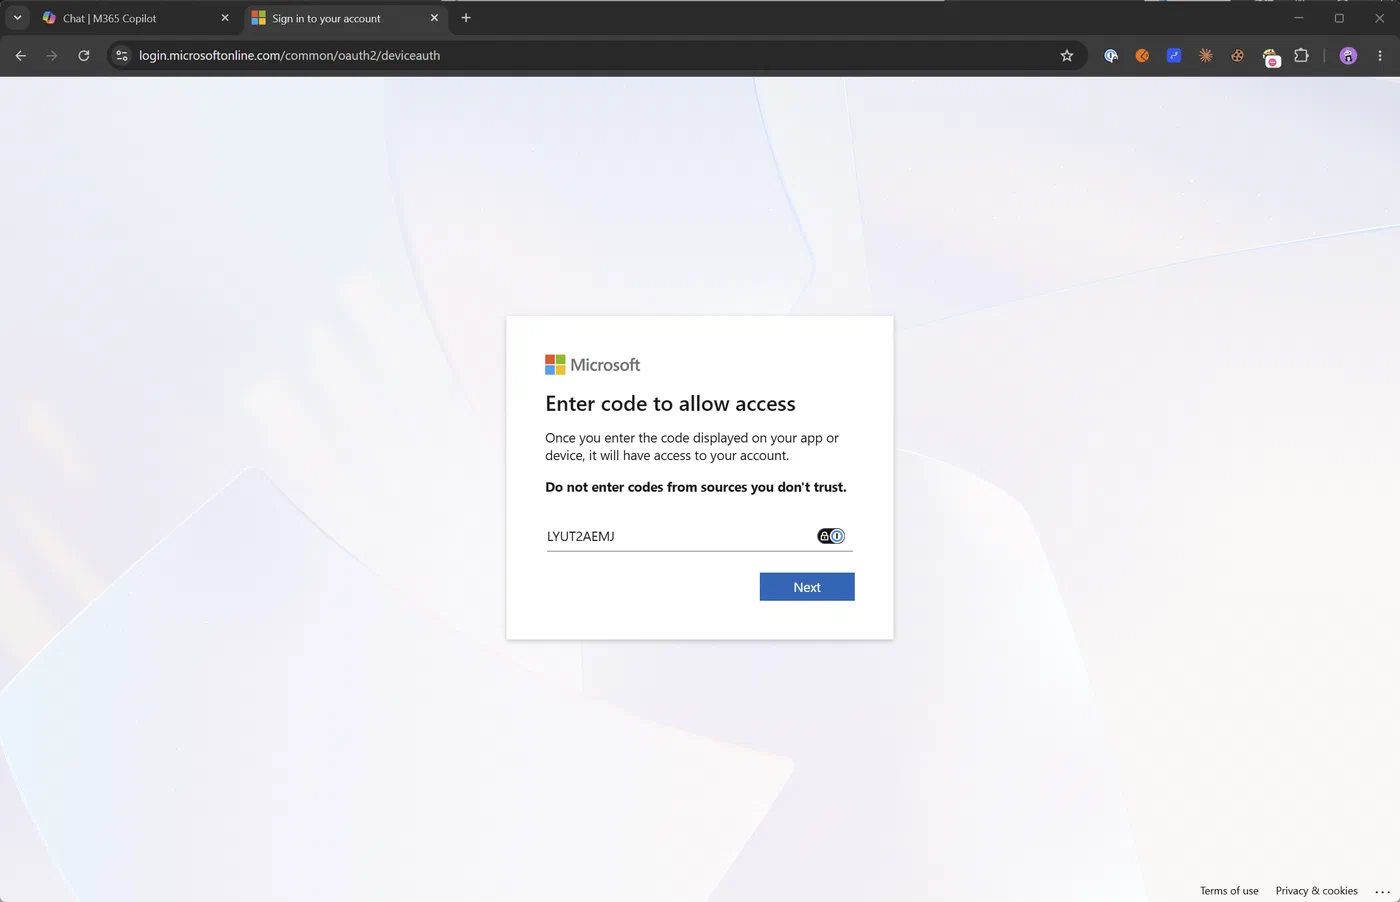Open Chrome's three-dot menu
The height and width of the screenshot is (902, 1400).
pos(1380,56)
